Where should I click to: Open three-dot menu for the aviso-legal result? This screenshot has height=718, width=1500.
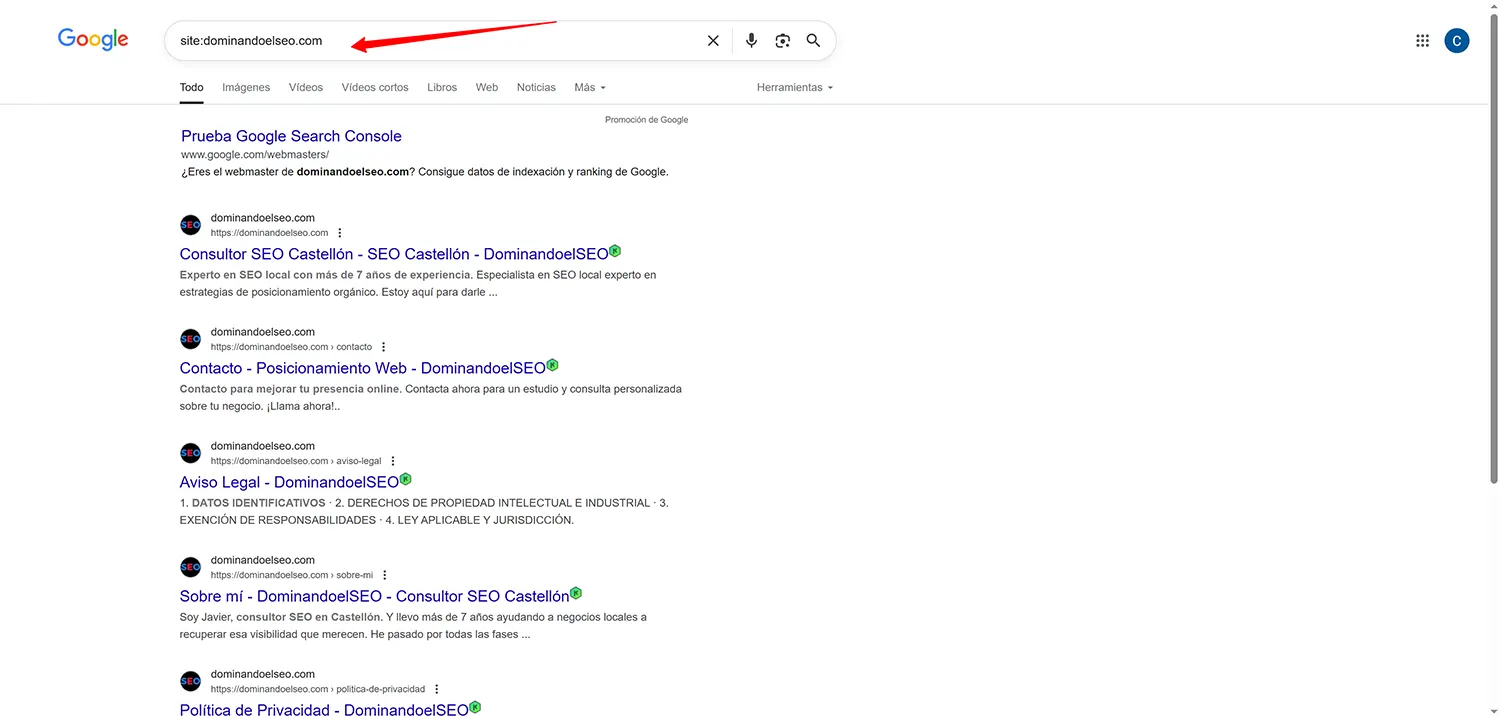coord(393,461)
